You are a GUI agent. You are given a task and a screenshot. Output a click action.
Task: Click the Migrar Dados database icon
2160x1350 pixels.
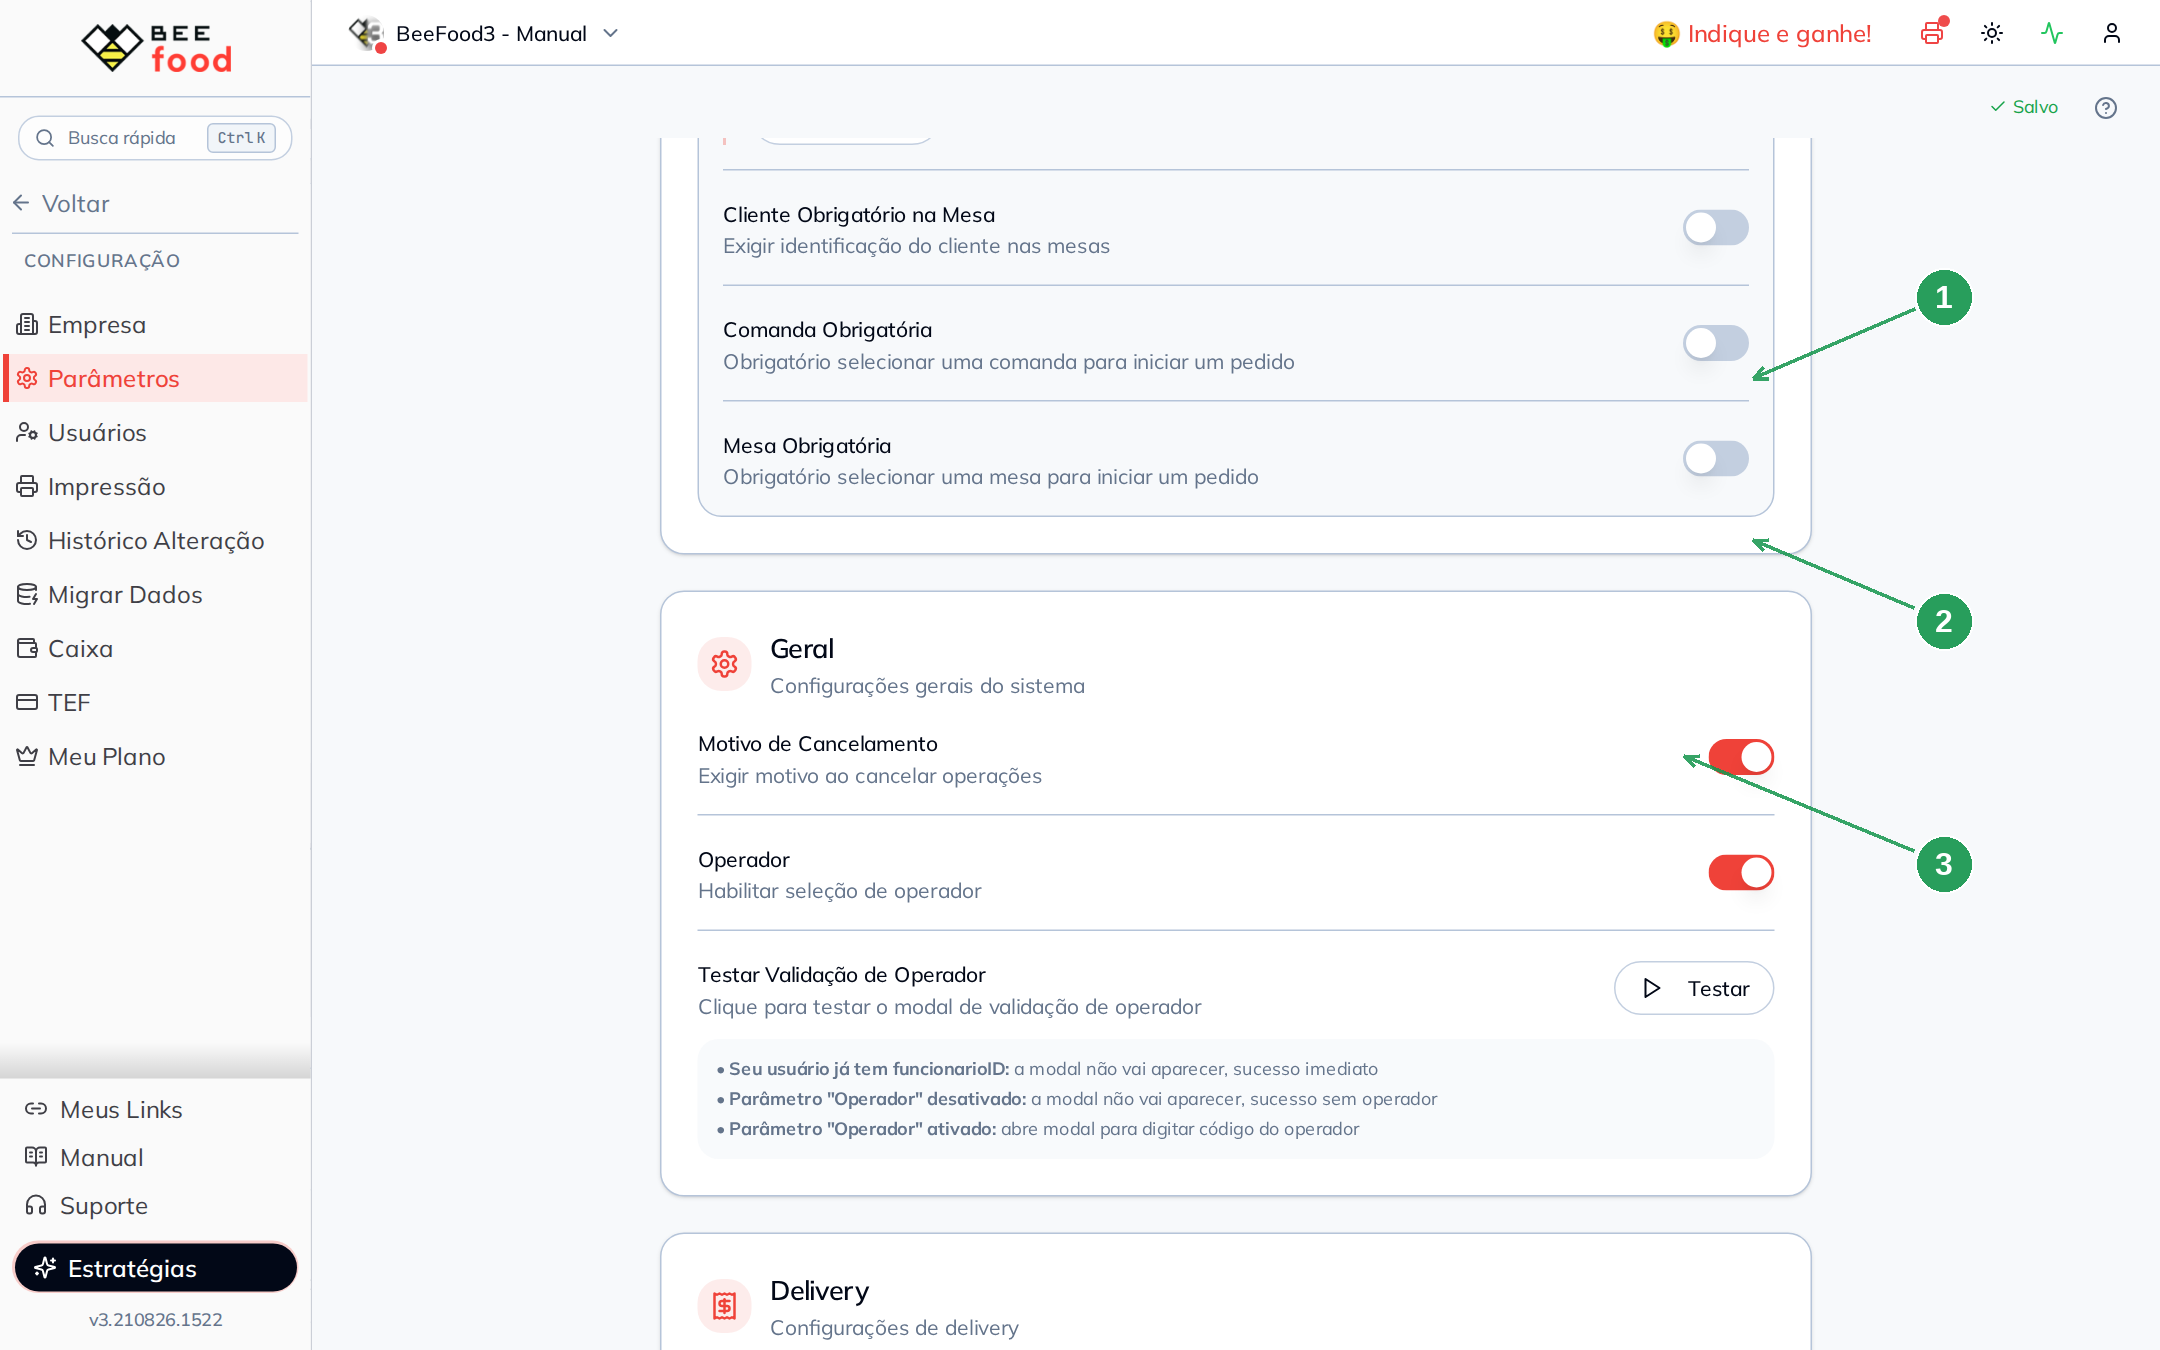(27, 594)
